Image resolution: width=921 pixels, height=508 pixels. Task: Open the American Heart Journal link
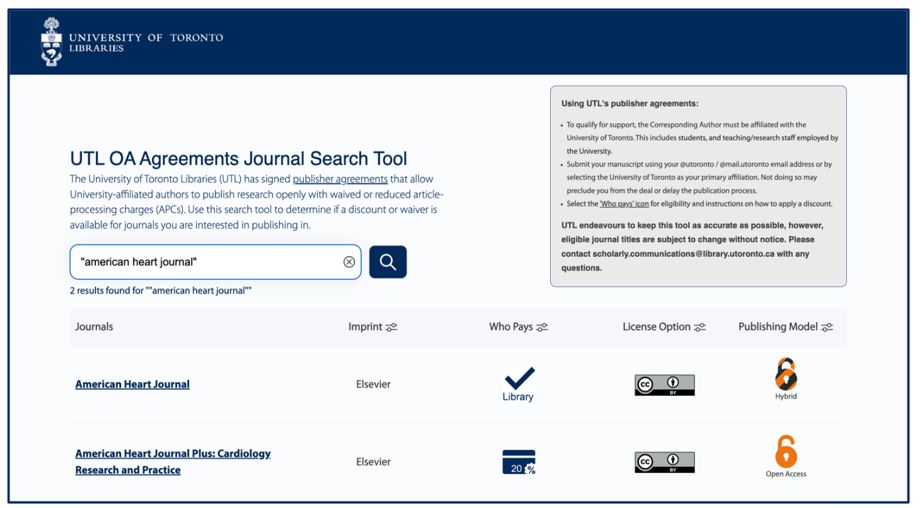click(132, 384)
